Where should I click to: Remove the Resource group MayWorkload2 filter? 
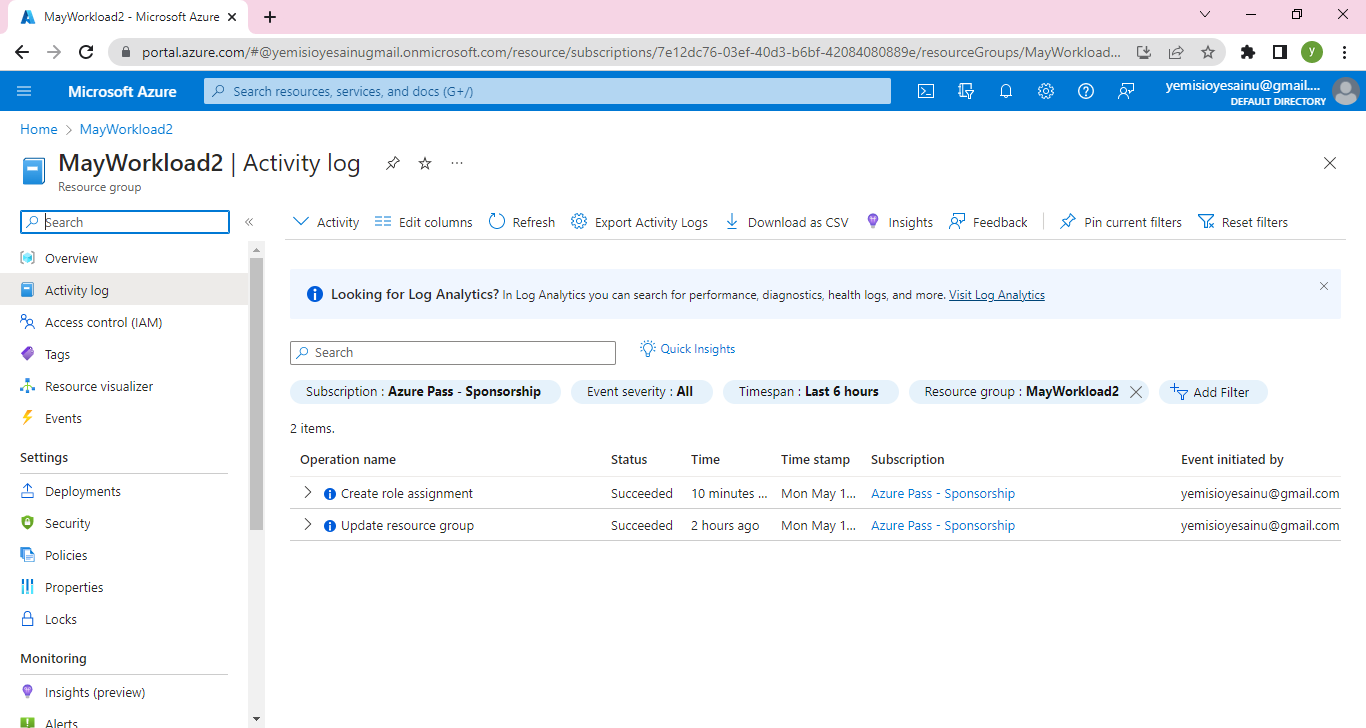[x=1136, y=392]
